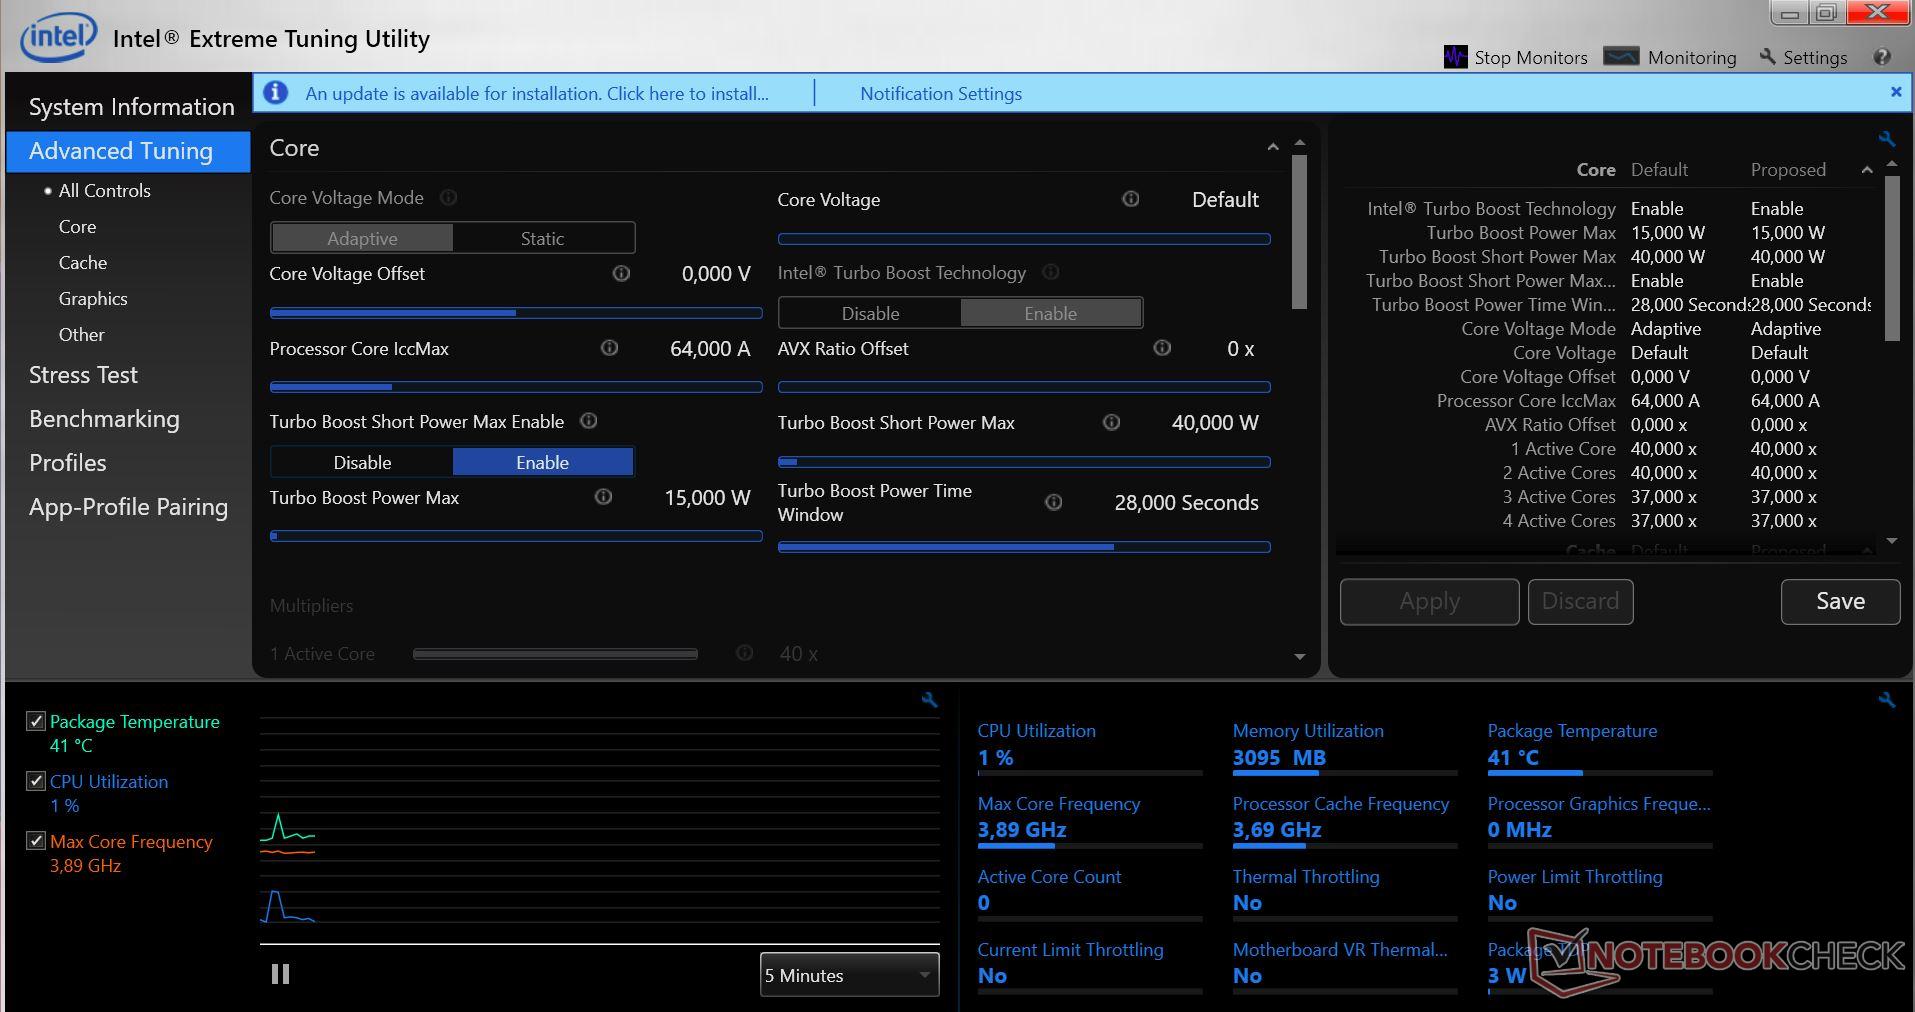Pause the monitoring graph
Image resolution: width=1915 pixels, height=1012 pixels.
280,974
